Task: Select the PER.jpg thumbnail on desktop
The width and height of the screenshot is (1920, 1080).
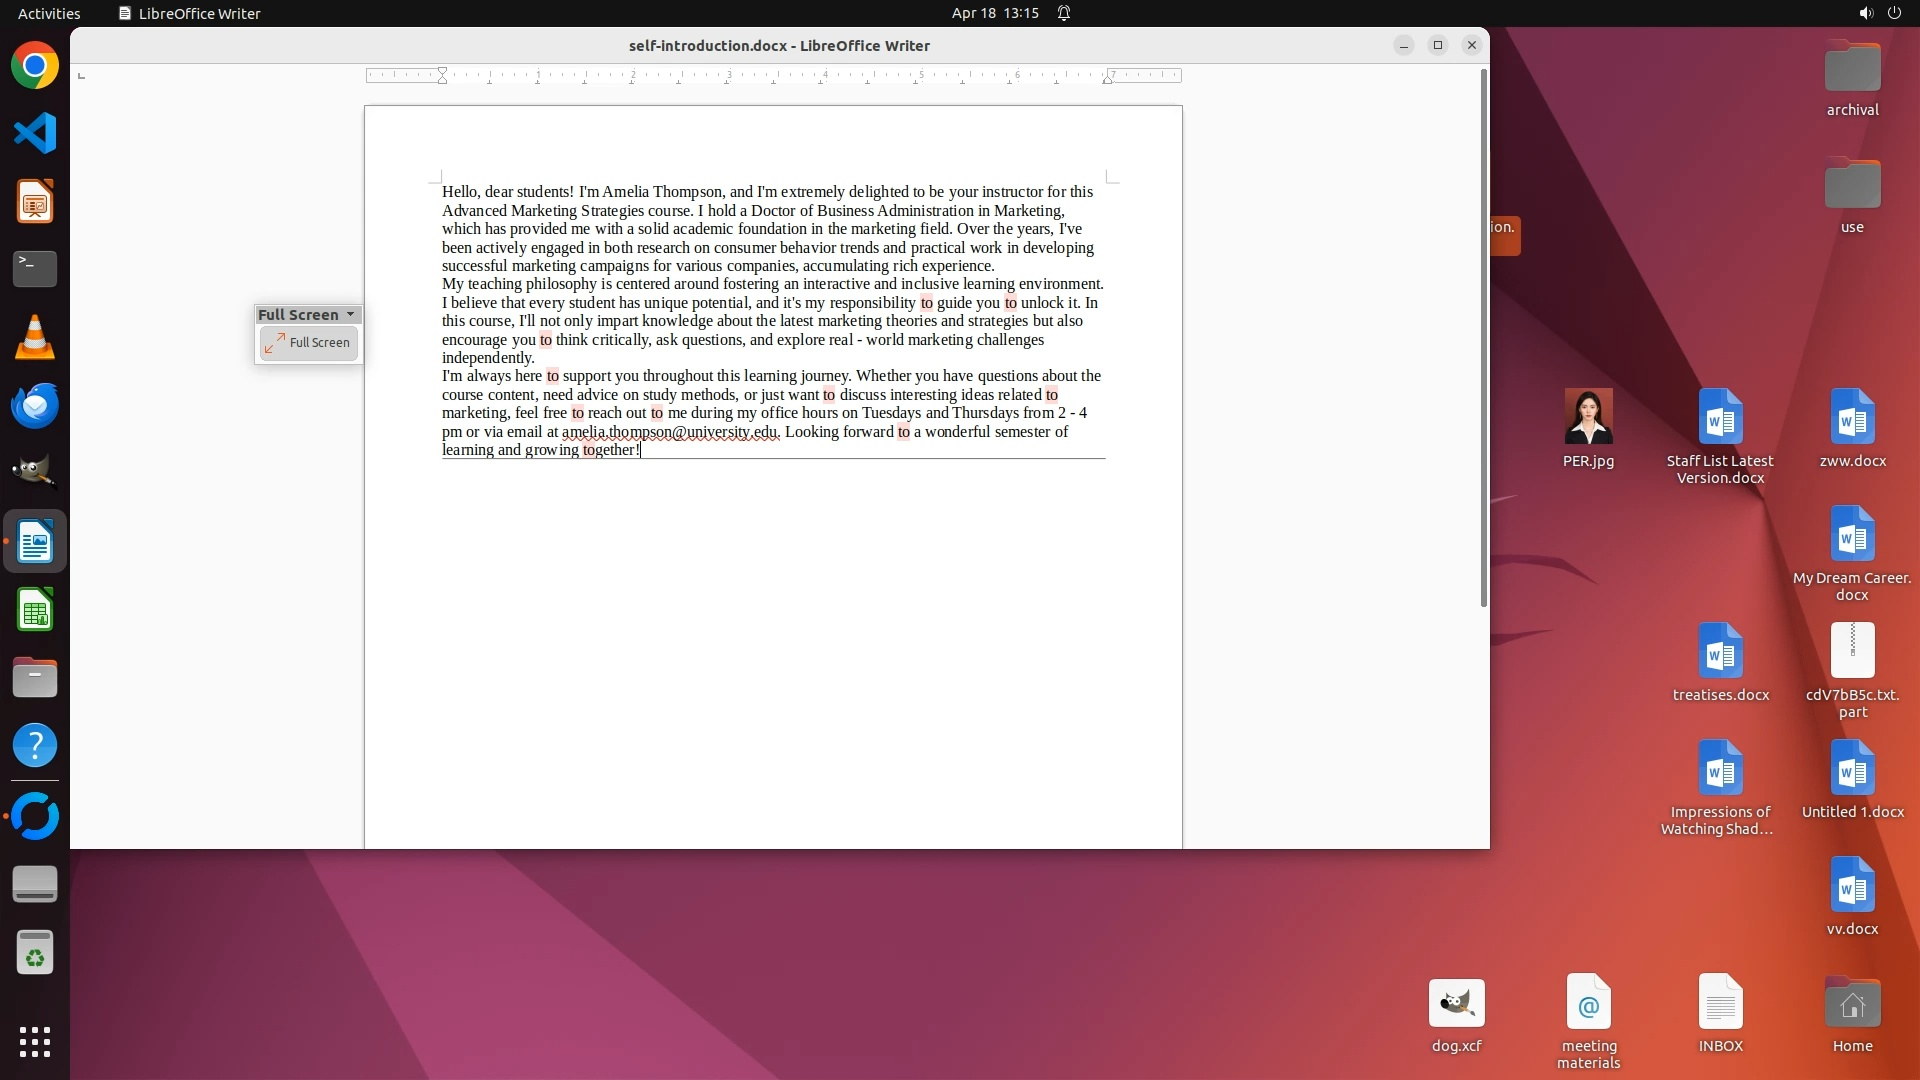Action: 1588,417
